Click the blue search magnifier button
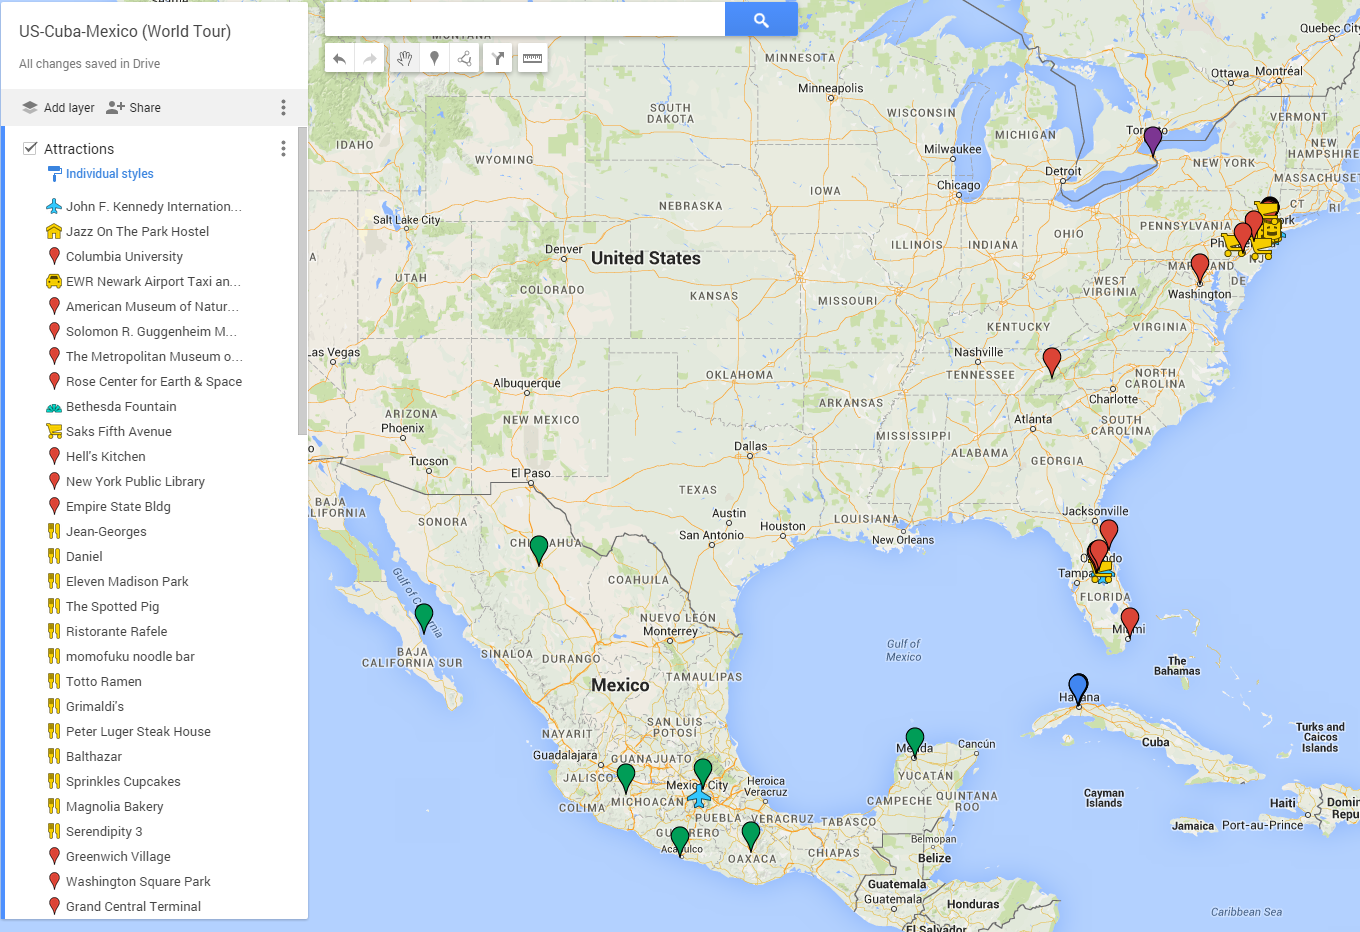The width and height of the screenshot is (1360, 932). click(x=761, y=19)
